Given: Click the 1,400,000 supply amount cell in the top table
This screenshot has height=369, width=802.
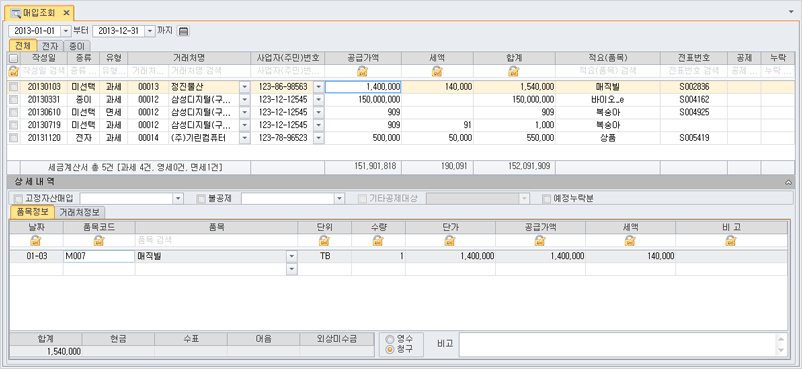Looking at the screenshot, I should coord(363,87).
